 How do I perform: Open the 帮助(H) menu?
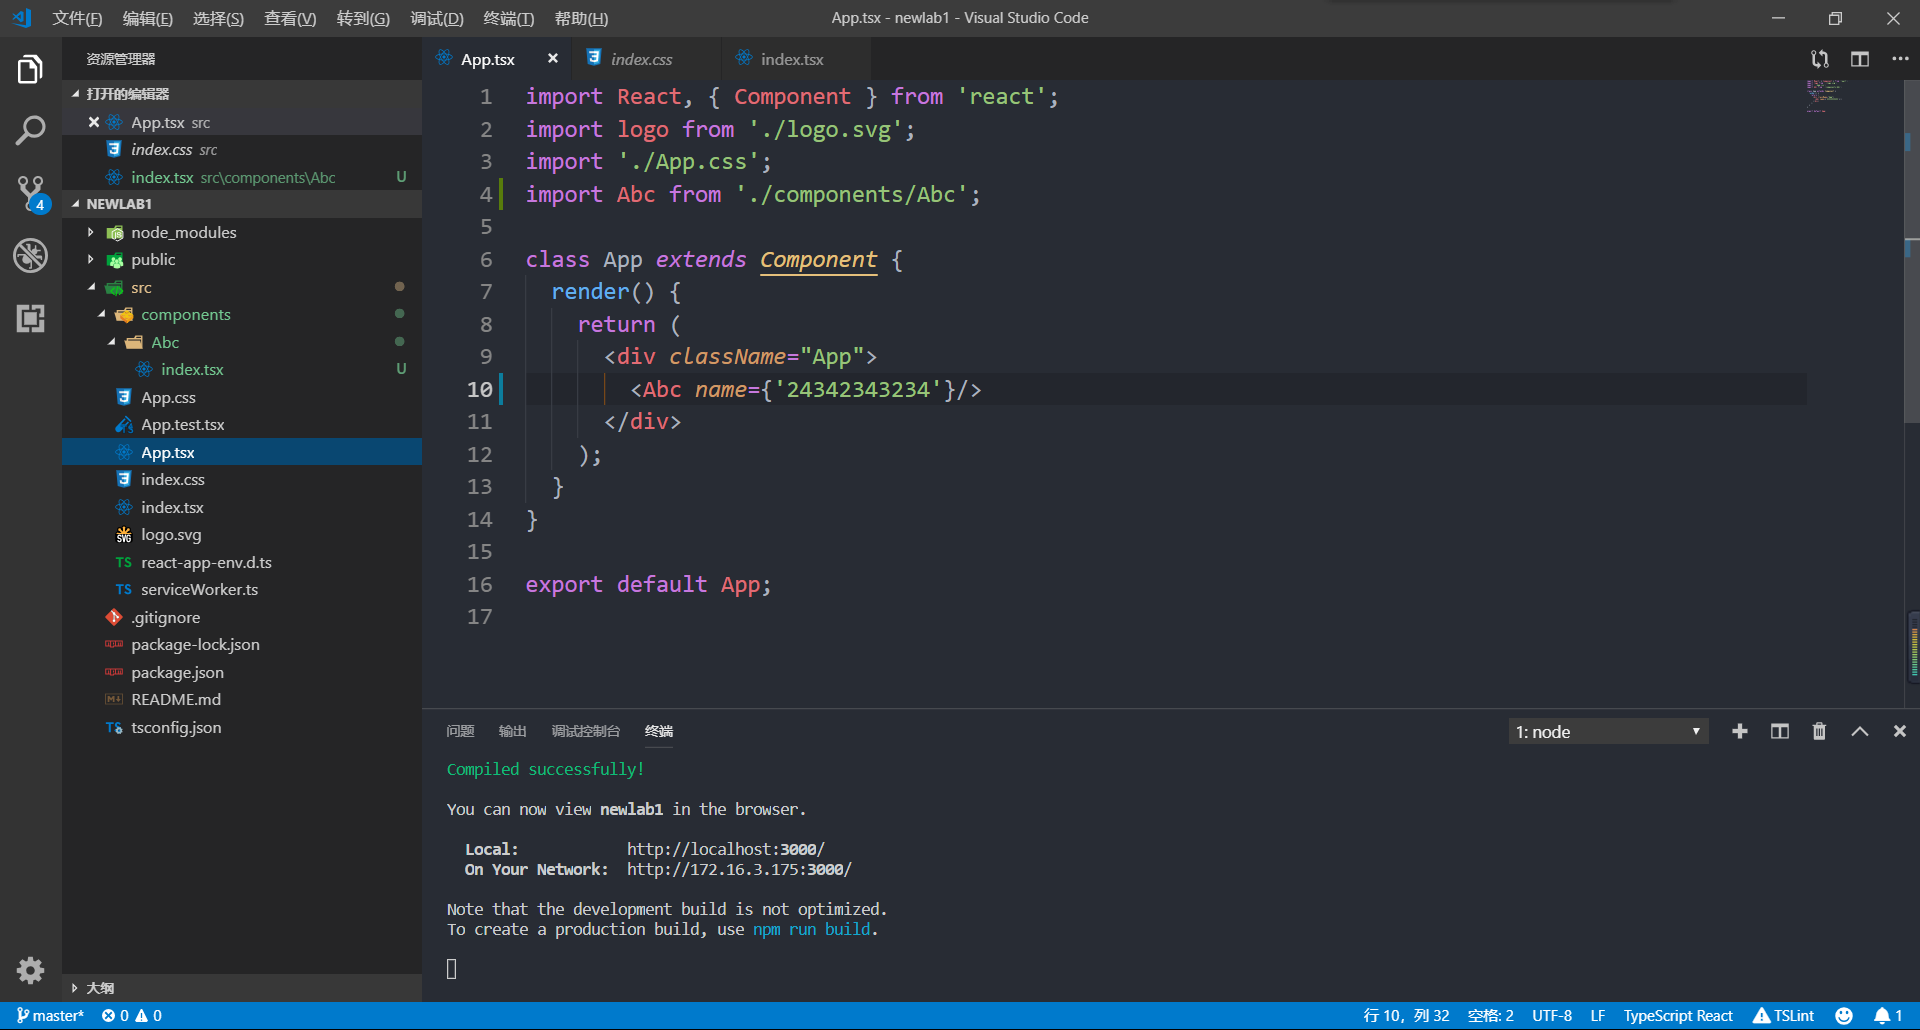click(x=581, y=18)
